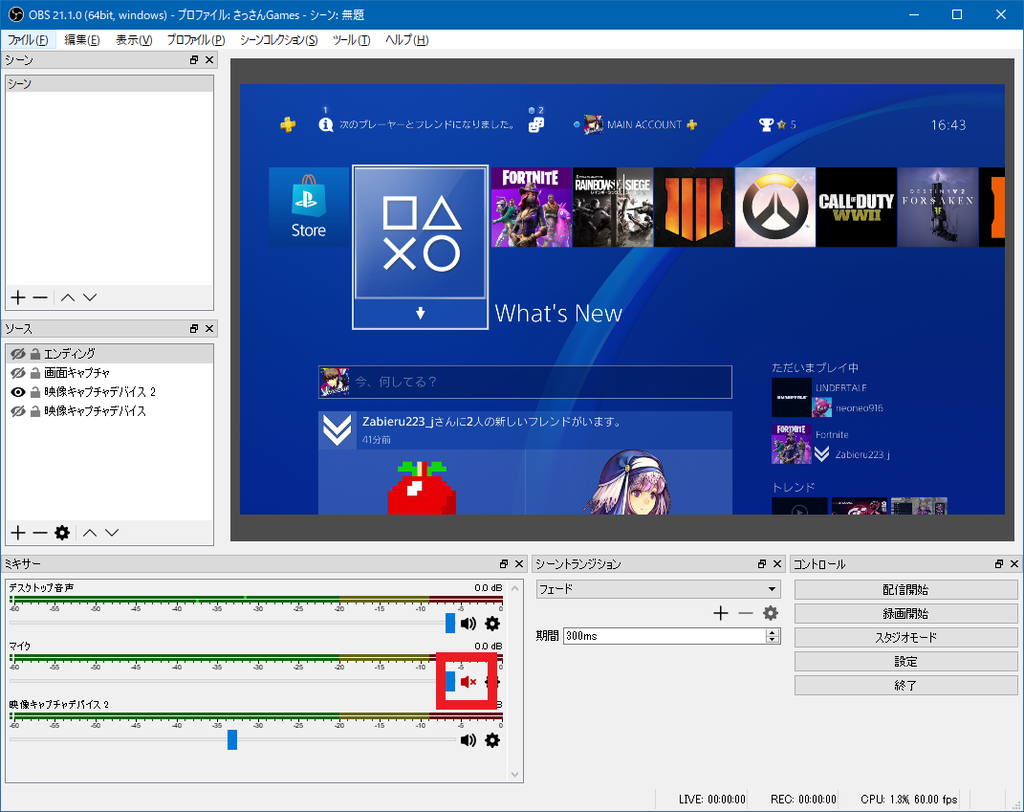Select エンディング source row

click(109, 354)
